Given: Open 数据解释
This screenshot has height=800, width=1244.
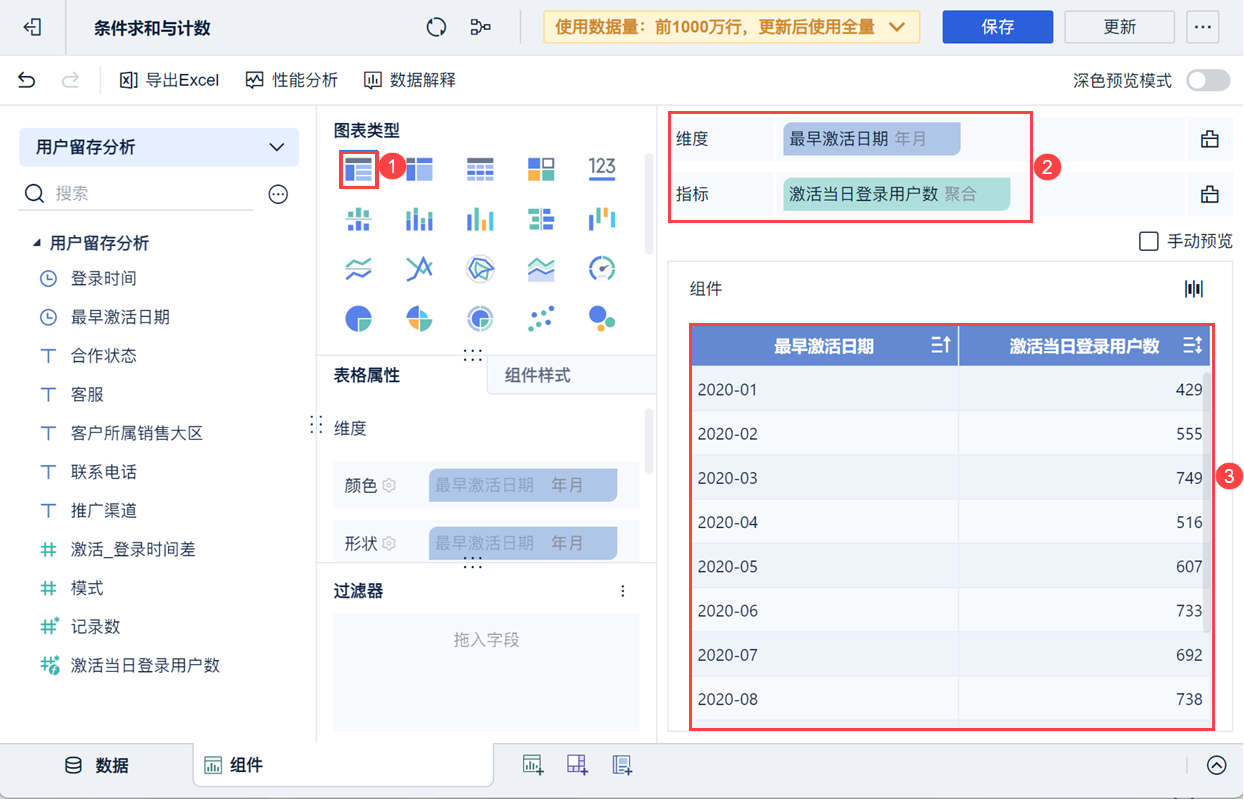Looking at the screenshot, I should (x=409, y=80).
